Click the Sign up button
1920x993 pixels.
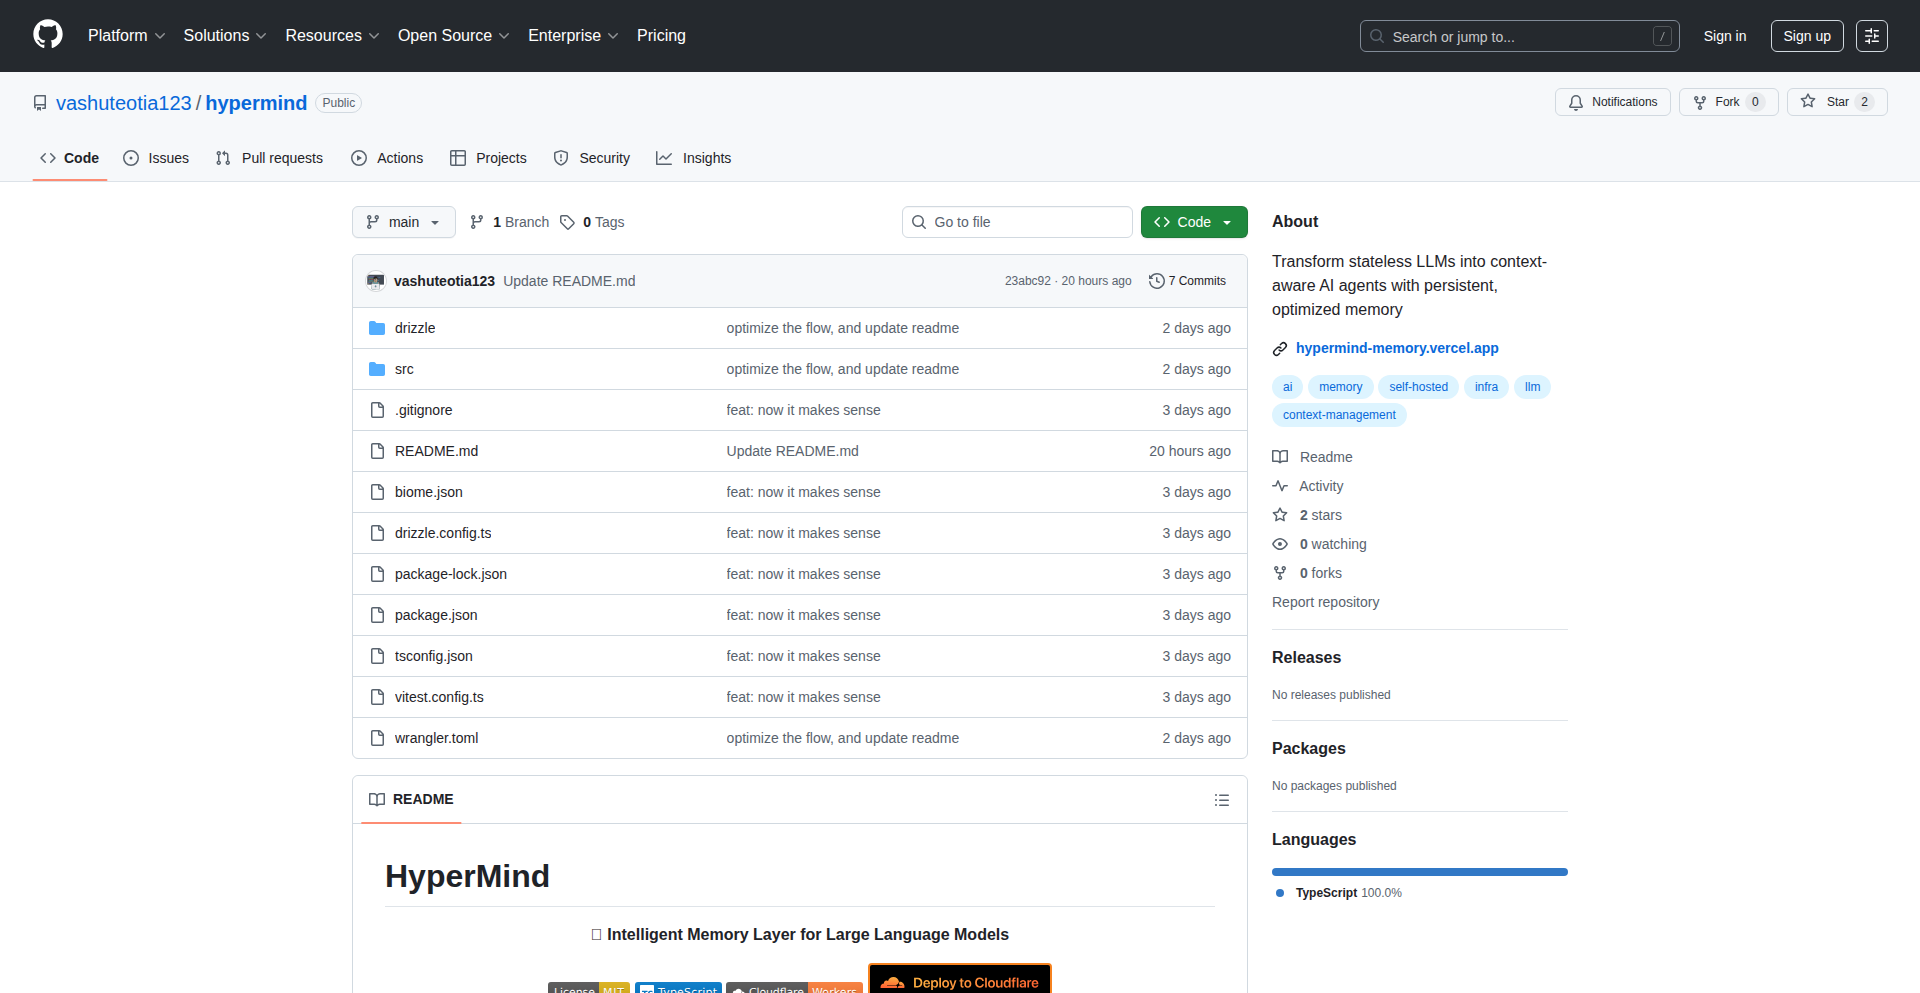click(1806, 36)
